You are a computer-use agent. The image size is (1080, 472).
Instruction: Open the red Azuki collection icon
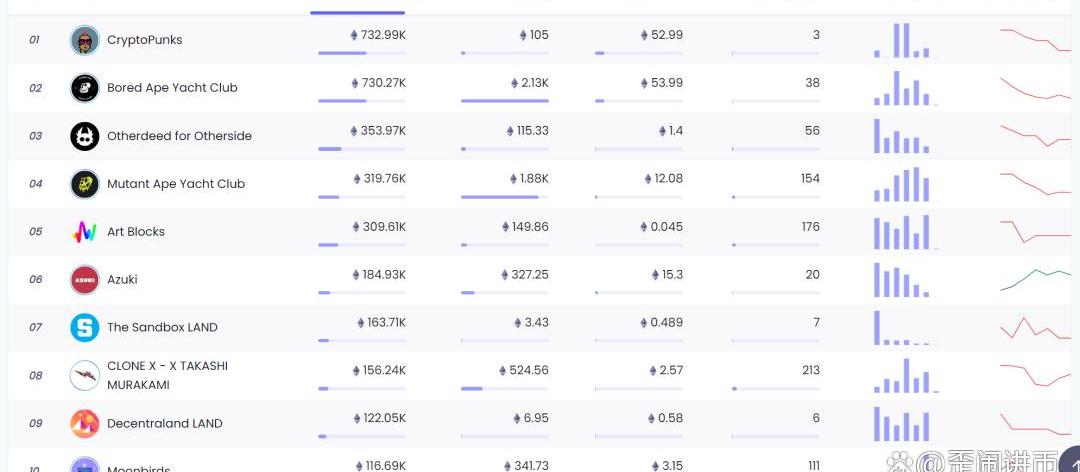pyautogui.click(x=84, y=280)
